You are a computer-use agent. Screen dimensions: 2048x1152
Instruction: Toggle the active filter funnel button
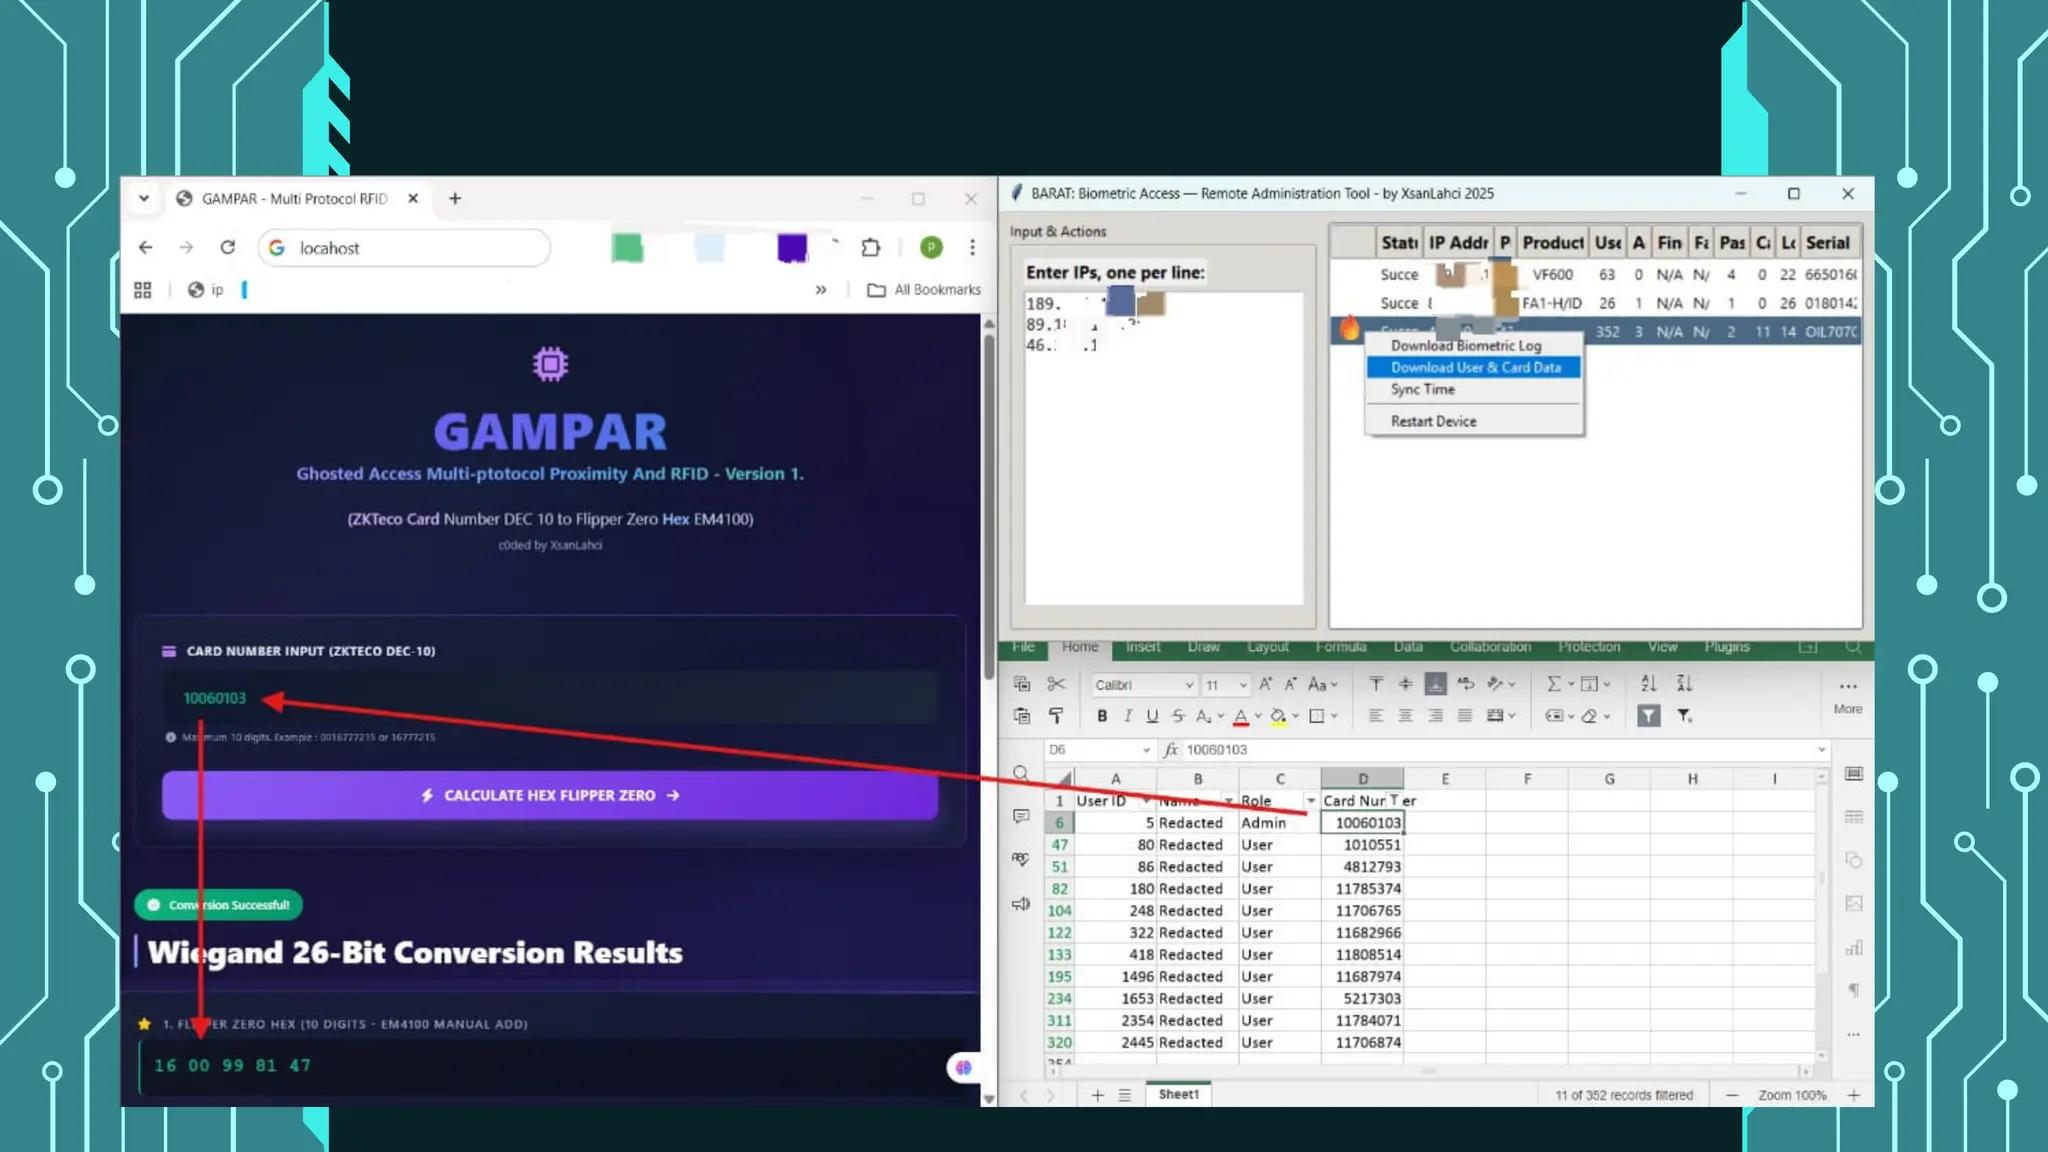1649,716
